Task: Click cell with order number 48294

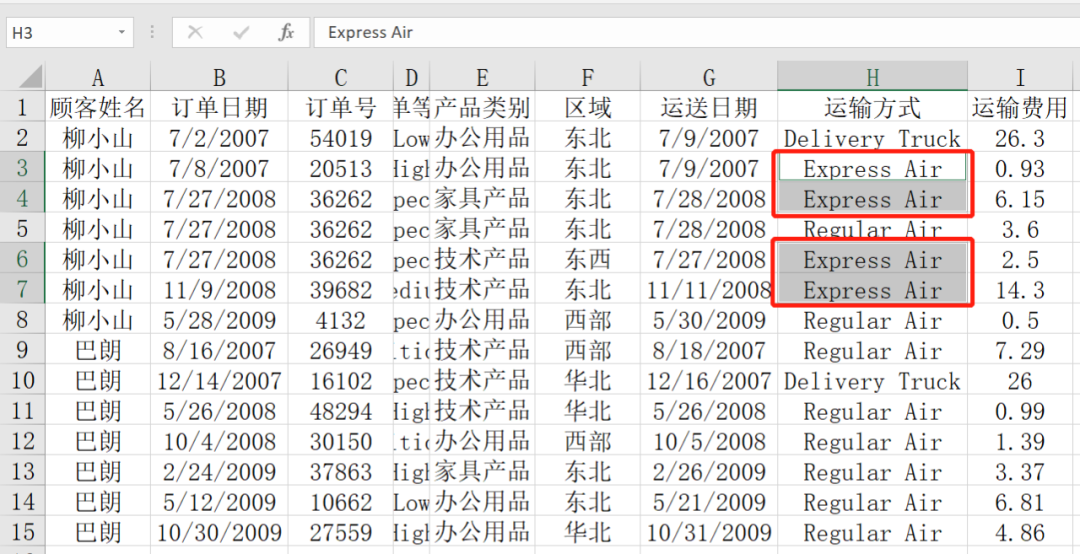Action: click(340, 411)
